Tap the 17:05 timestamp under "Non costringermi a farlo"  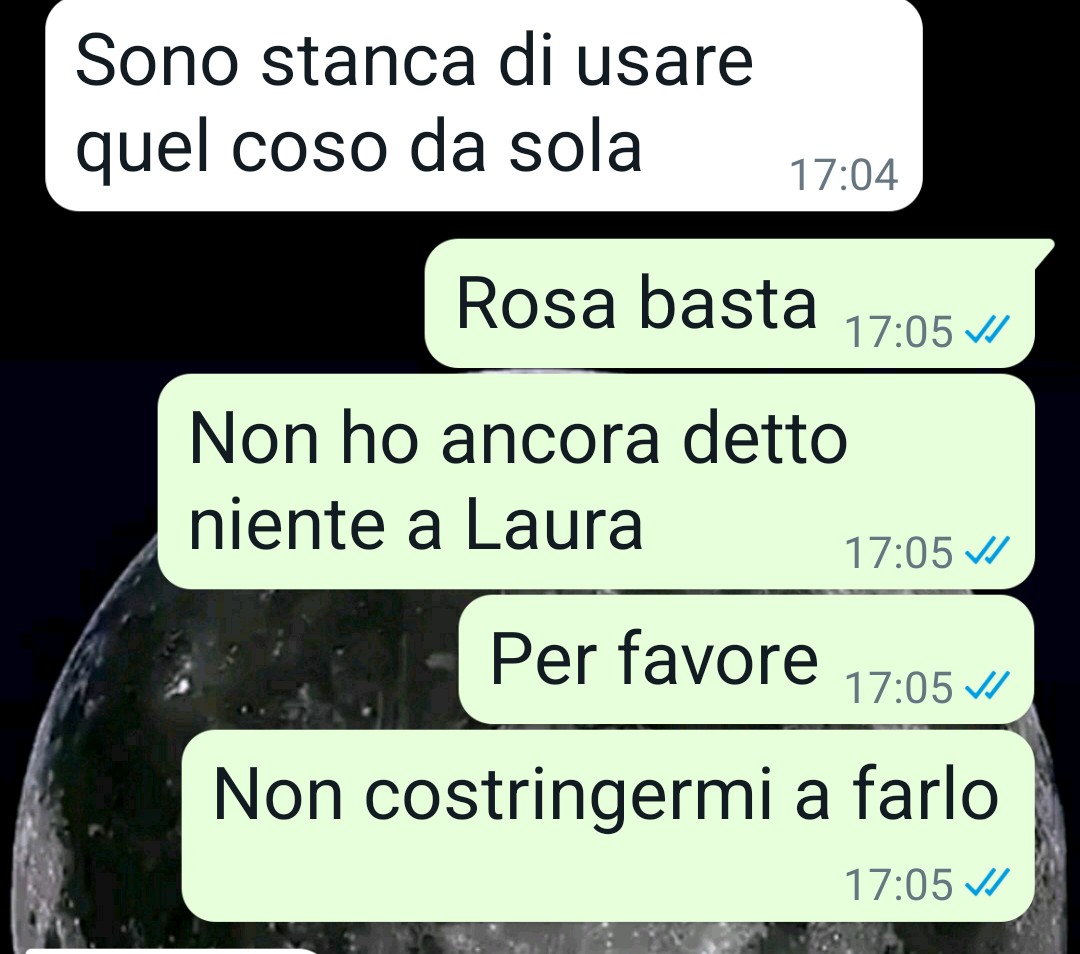tap(898, 884)
